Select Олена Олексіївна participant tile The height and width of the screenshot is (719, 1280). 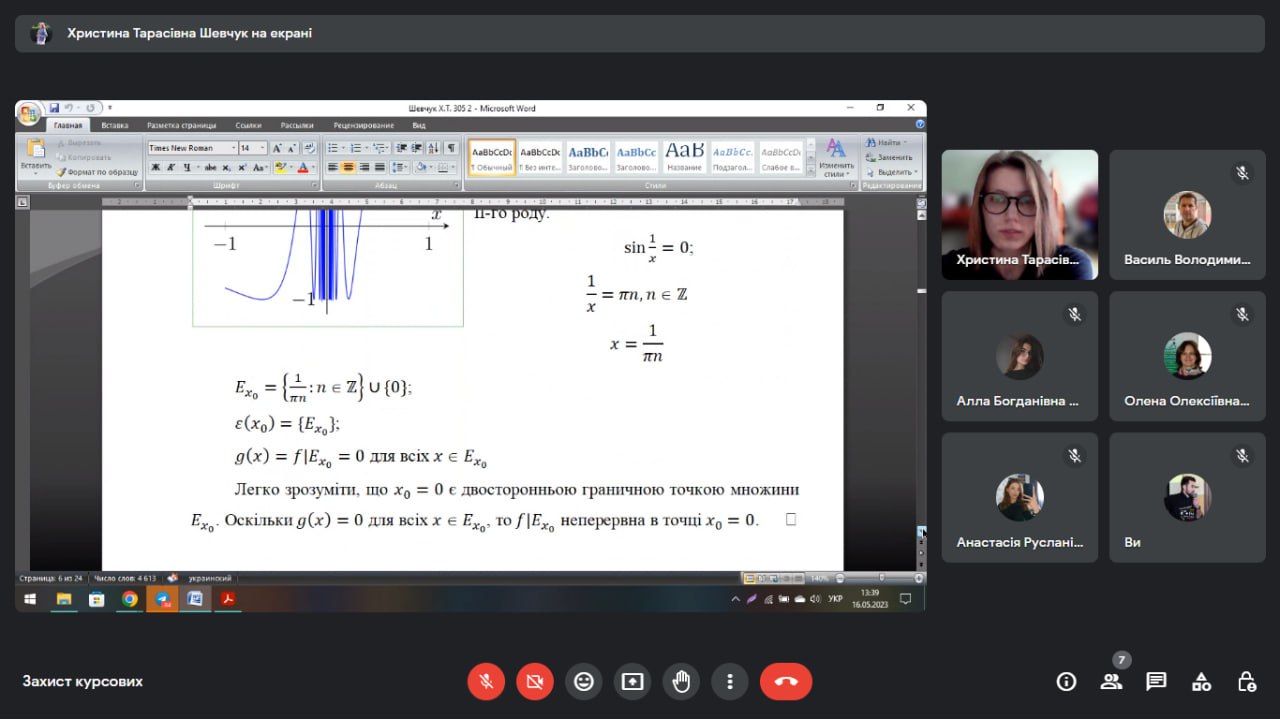tap(1187, 356)
